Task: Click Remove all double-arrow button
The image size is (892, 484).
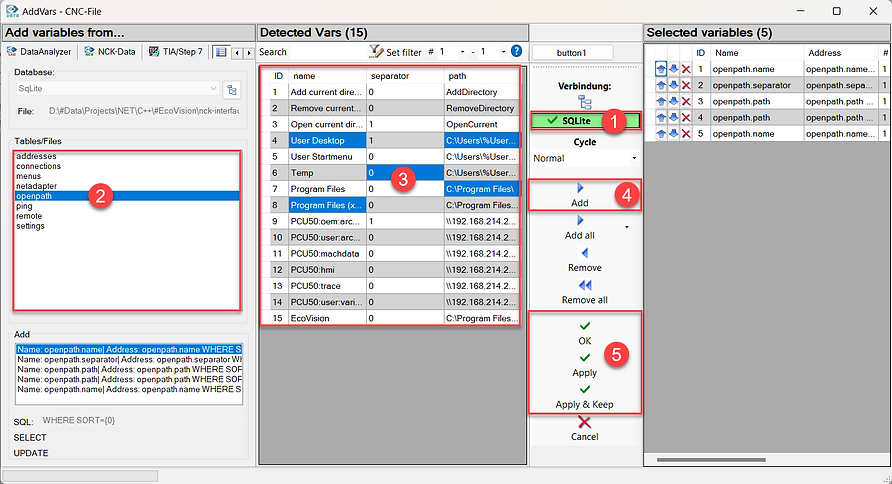Action: 584,292
